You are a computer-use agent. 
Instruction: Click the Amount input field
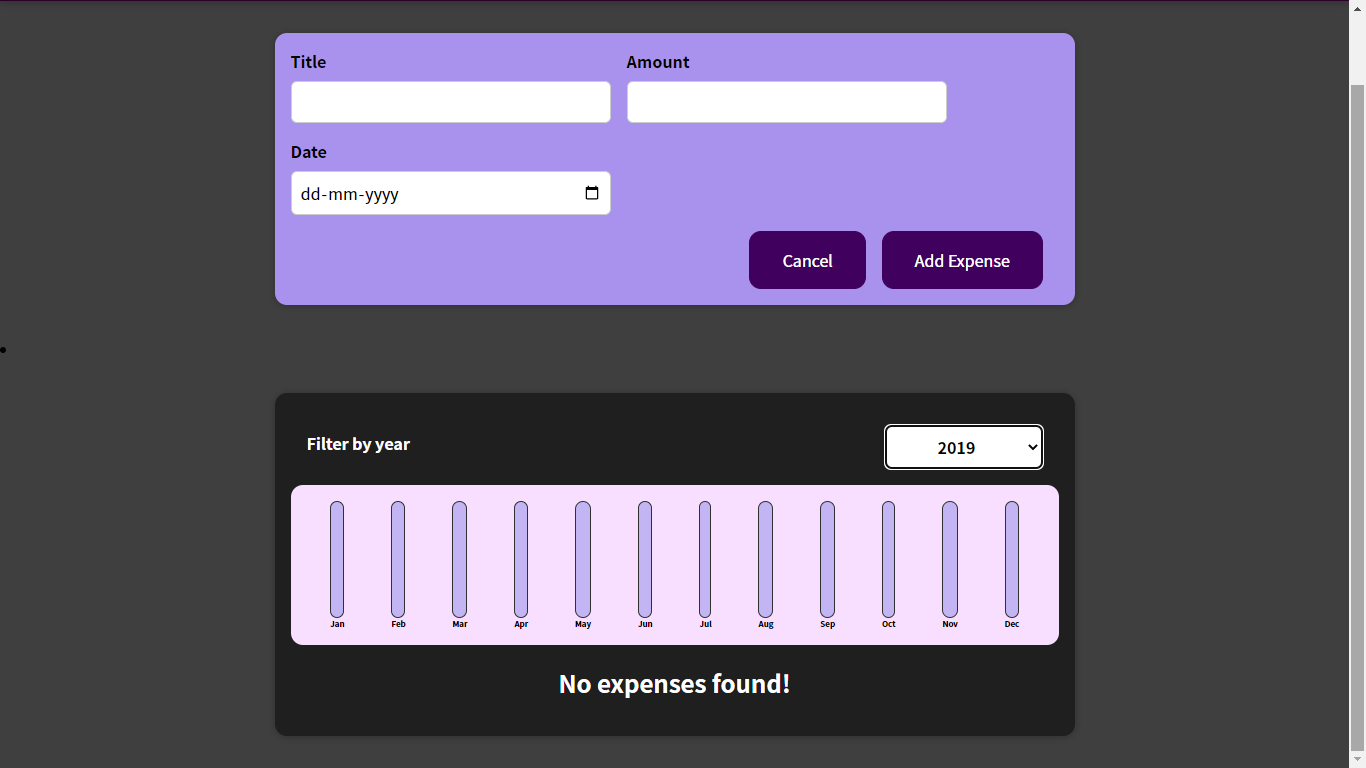pyautogui.click(x=786, y=102)
